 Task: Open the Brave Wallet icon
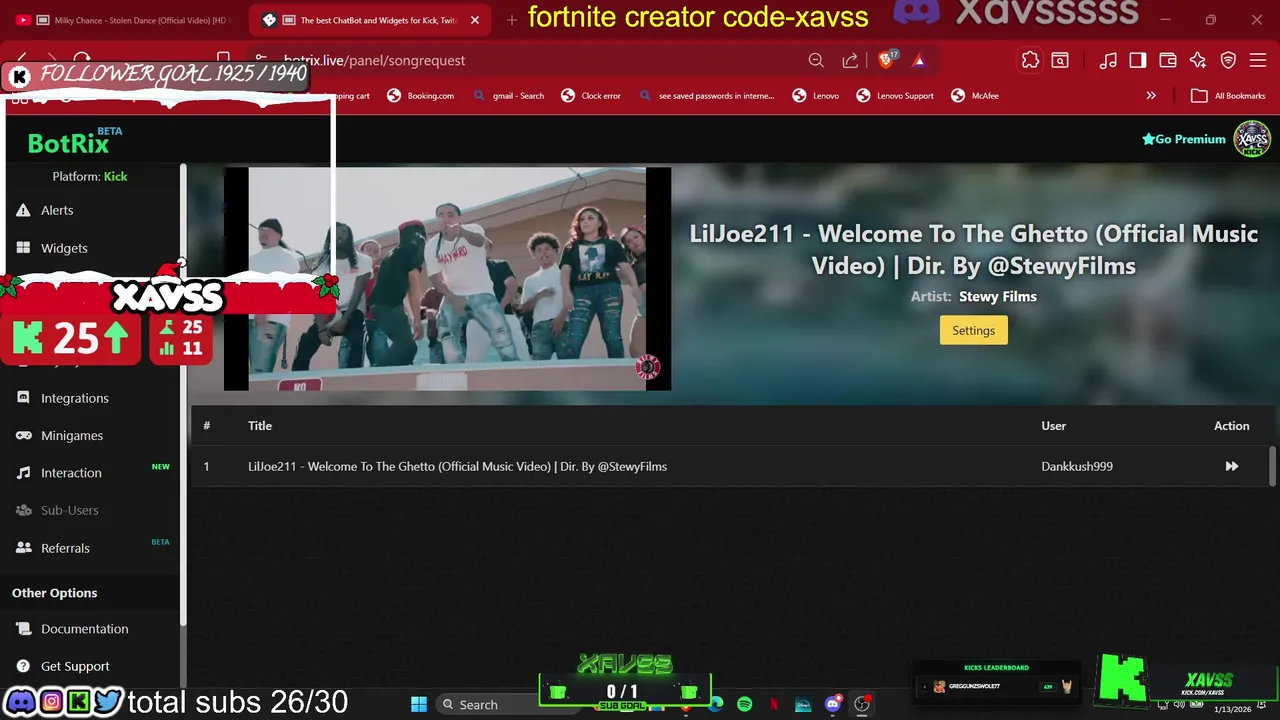1167,60
